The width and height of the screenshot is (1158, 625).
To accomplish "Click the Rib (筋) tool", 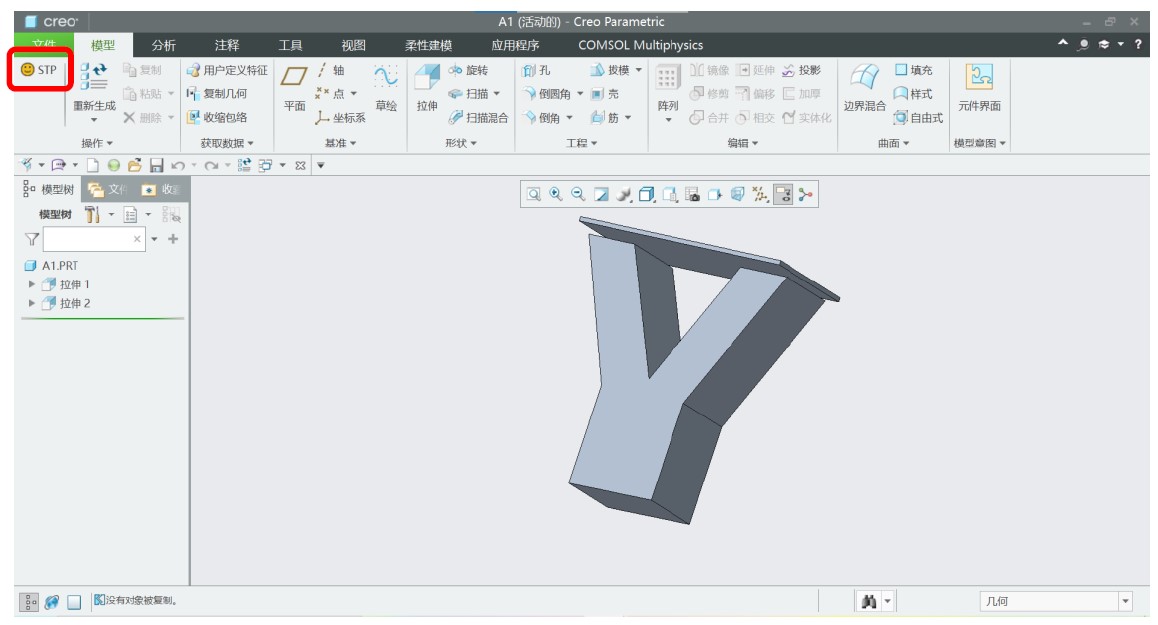I will (x=605, y=117).
